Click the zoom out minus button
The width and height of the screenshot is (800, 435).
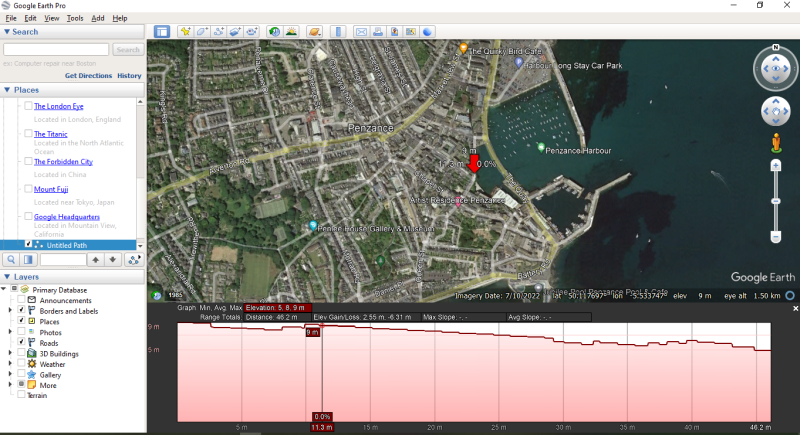coord(776,237)
